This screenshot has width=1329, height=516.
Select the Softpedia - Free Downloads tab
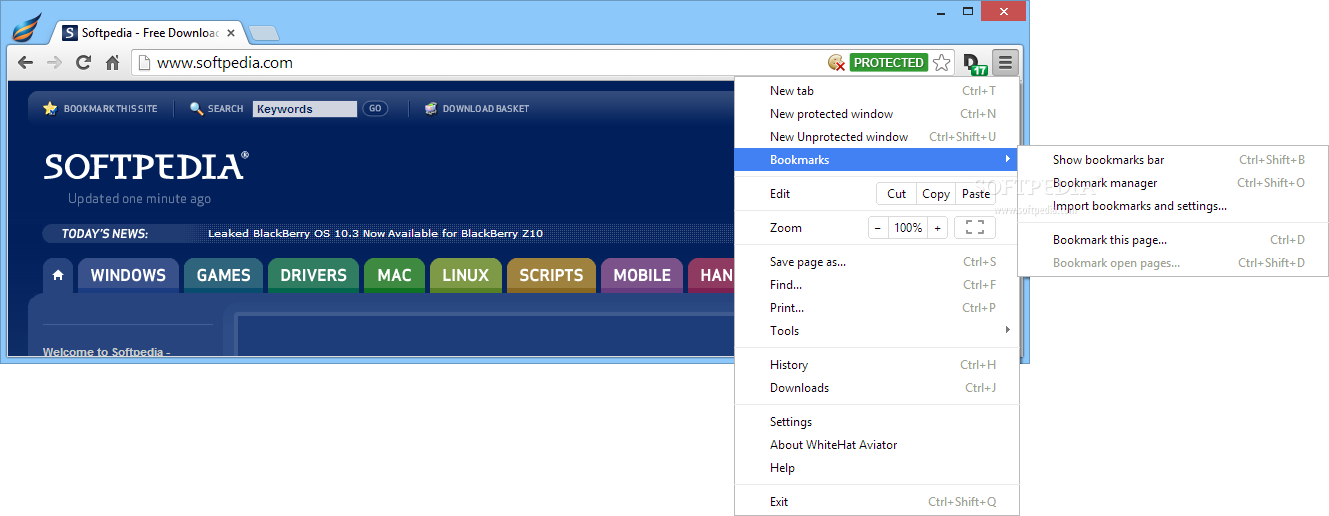[147, 32]
